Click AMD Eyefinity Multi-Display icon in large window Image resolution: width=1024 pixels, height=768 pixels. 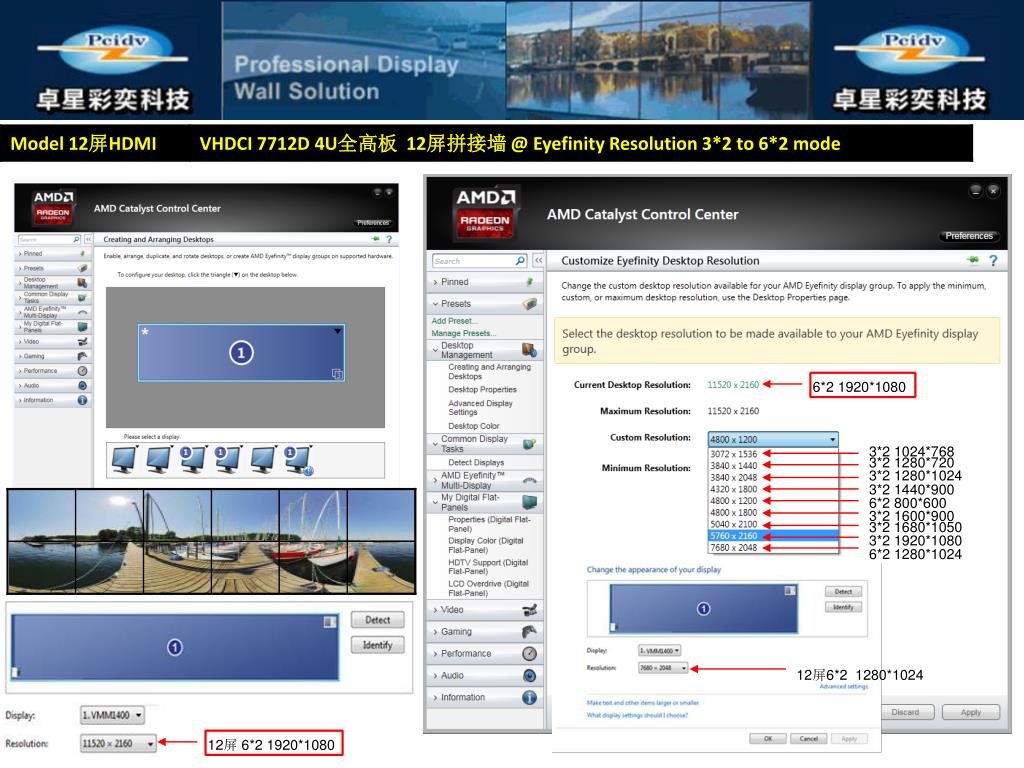[x=530, y=481]
